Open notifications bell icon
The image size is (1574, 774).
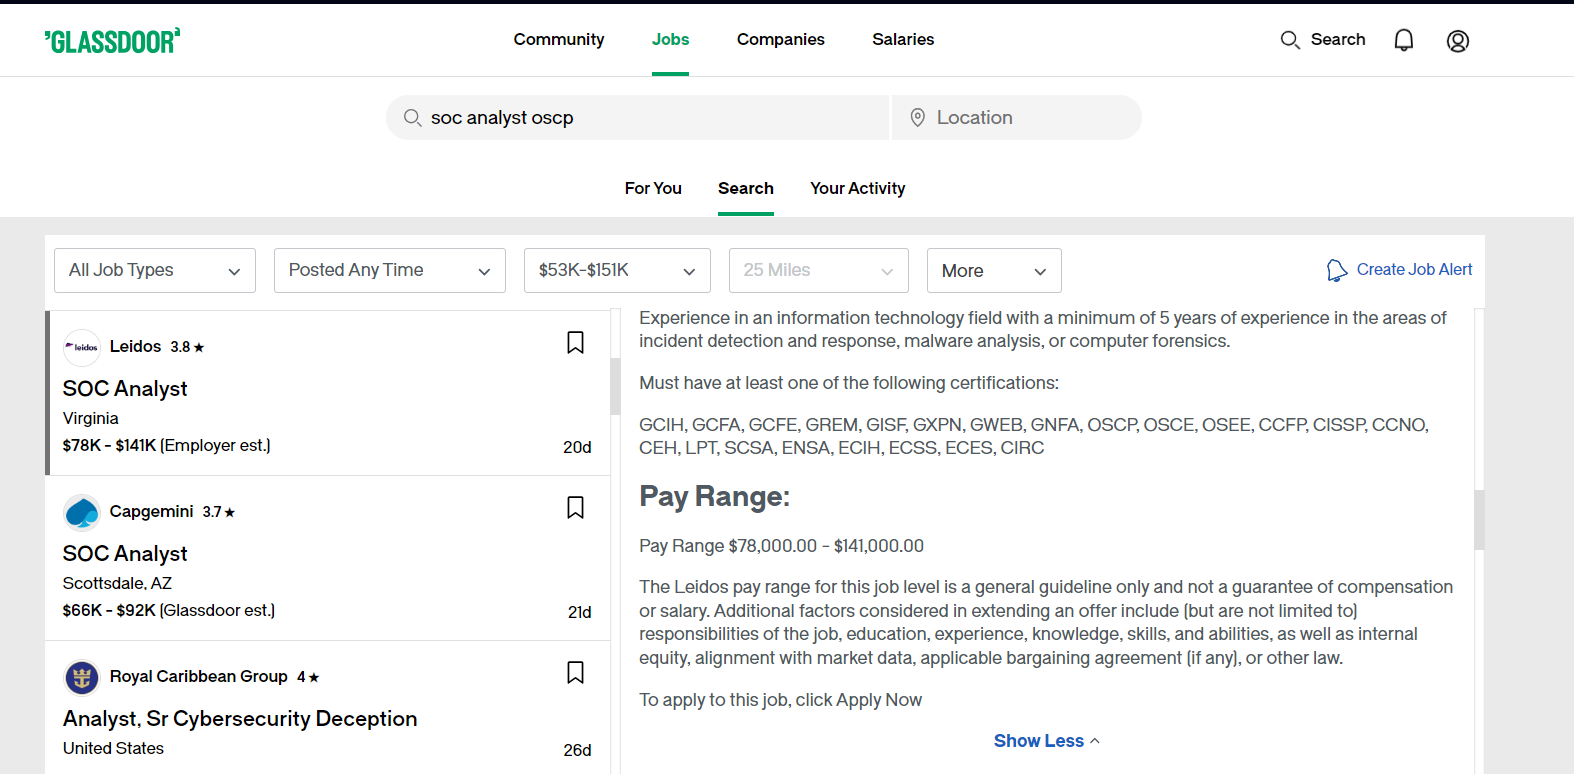[1404, 40]
